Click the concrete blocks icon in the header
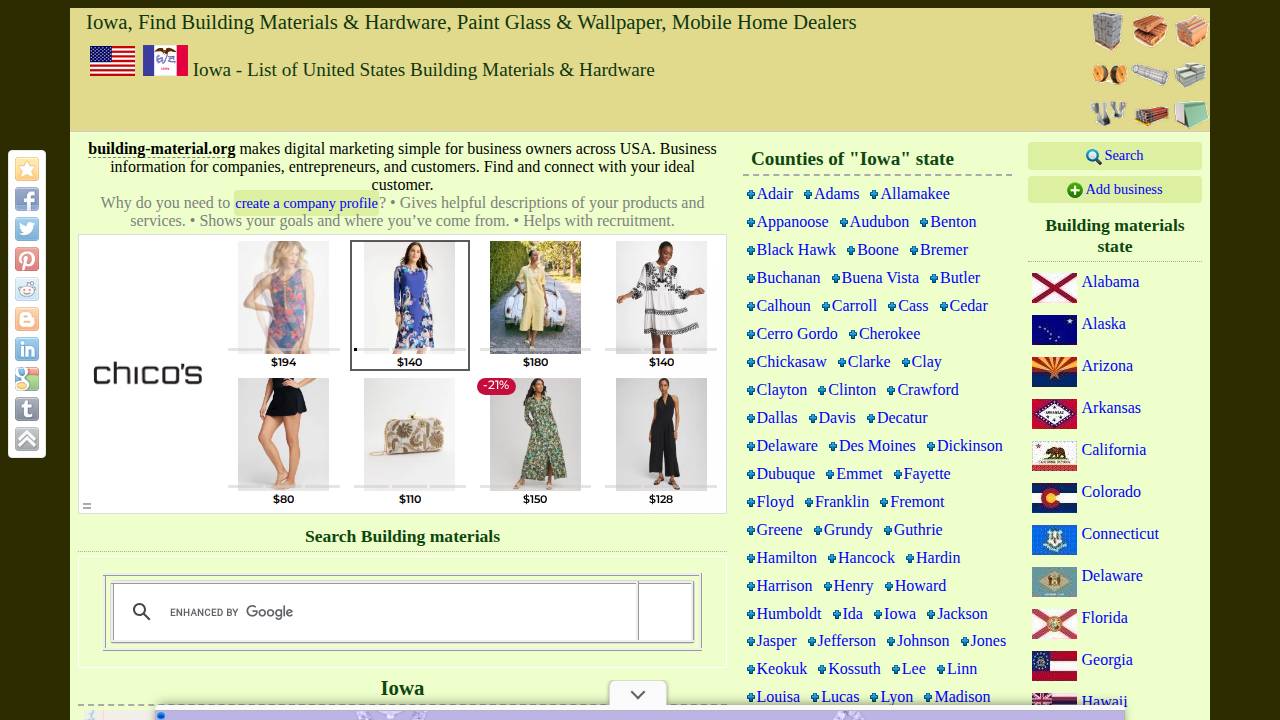The height and width of the screenshot is (720, 1280). pos(1107,30)
